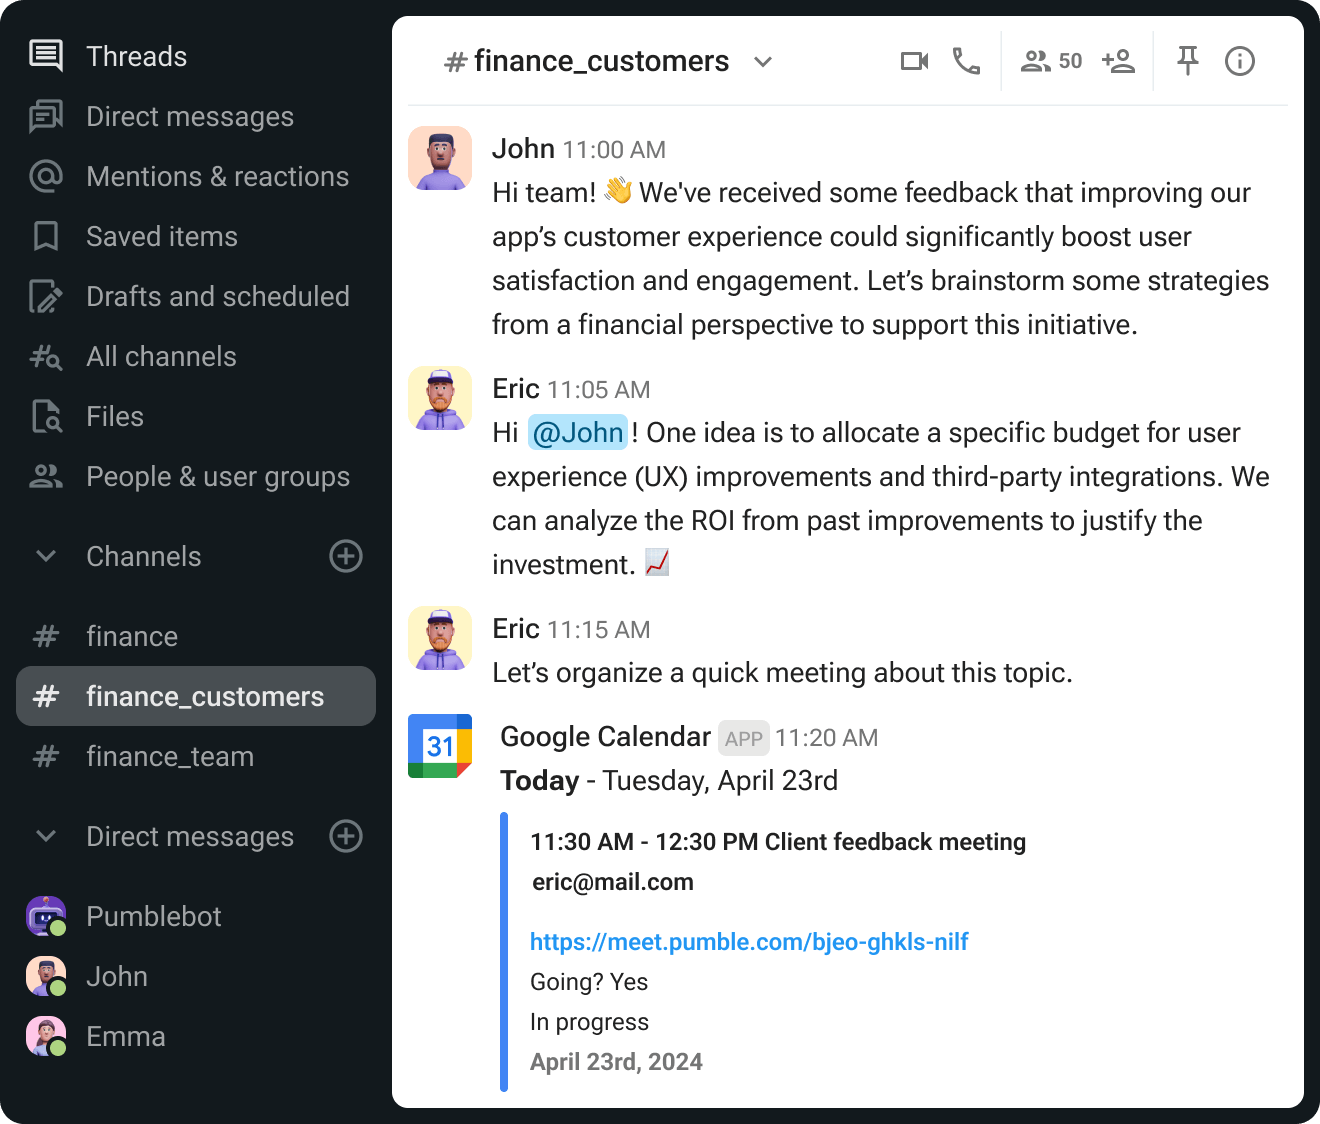Screen dimensions: 1320x1124
Task: Open the Files document-search icon
Action: (46, 416)
